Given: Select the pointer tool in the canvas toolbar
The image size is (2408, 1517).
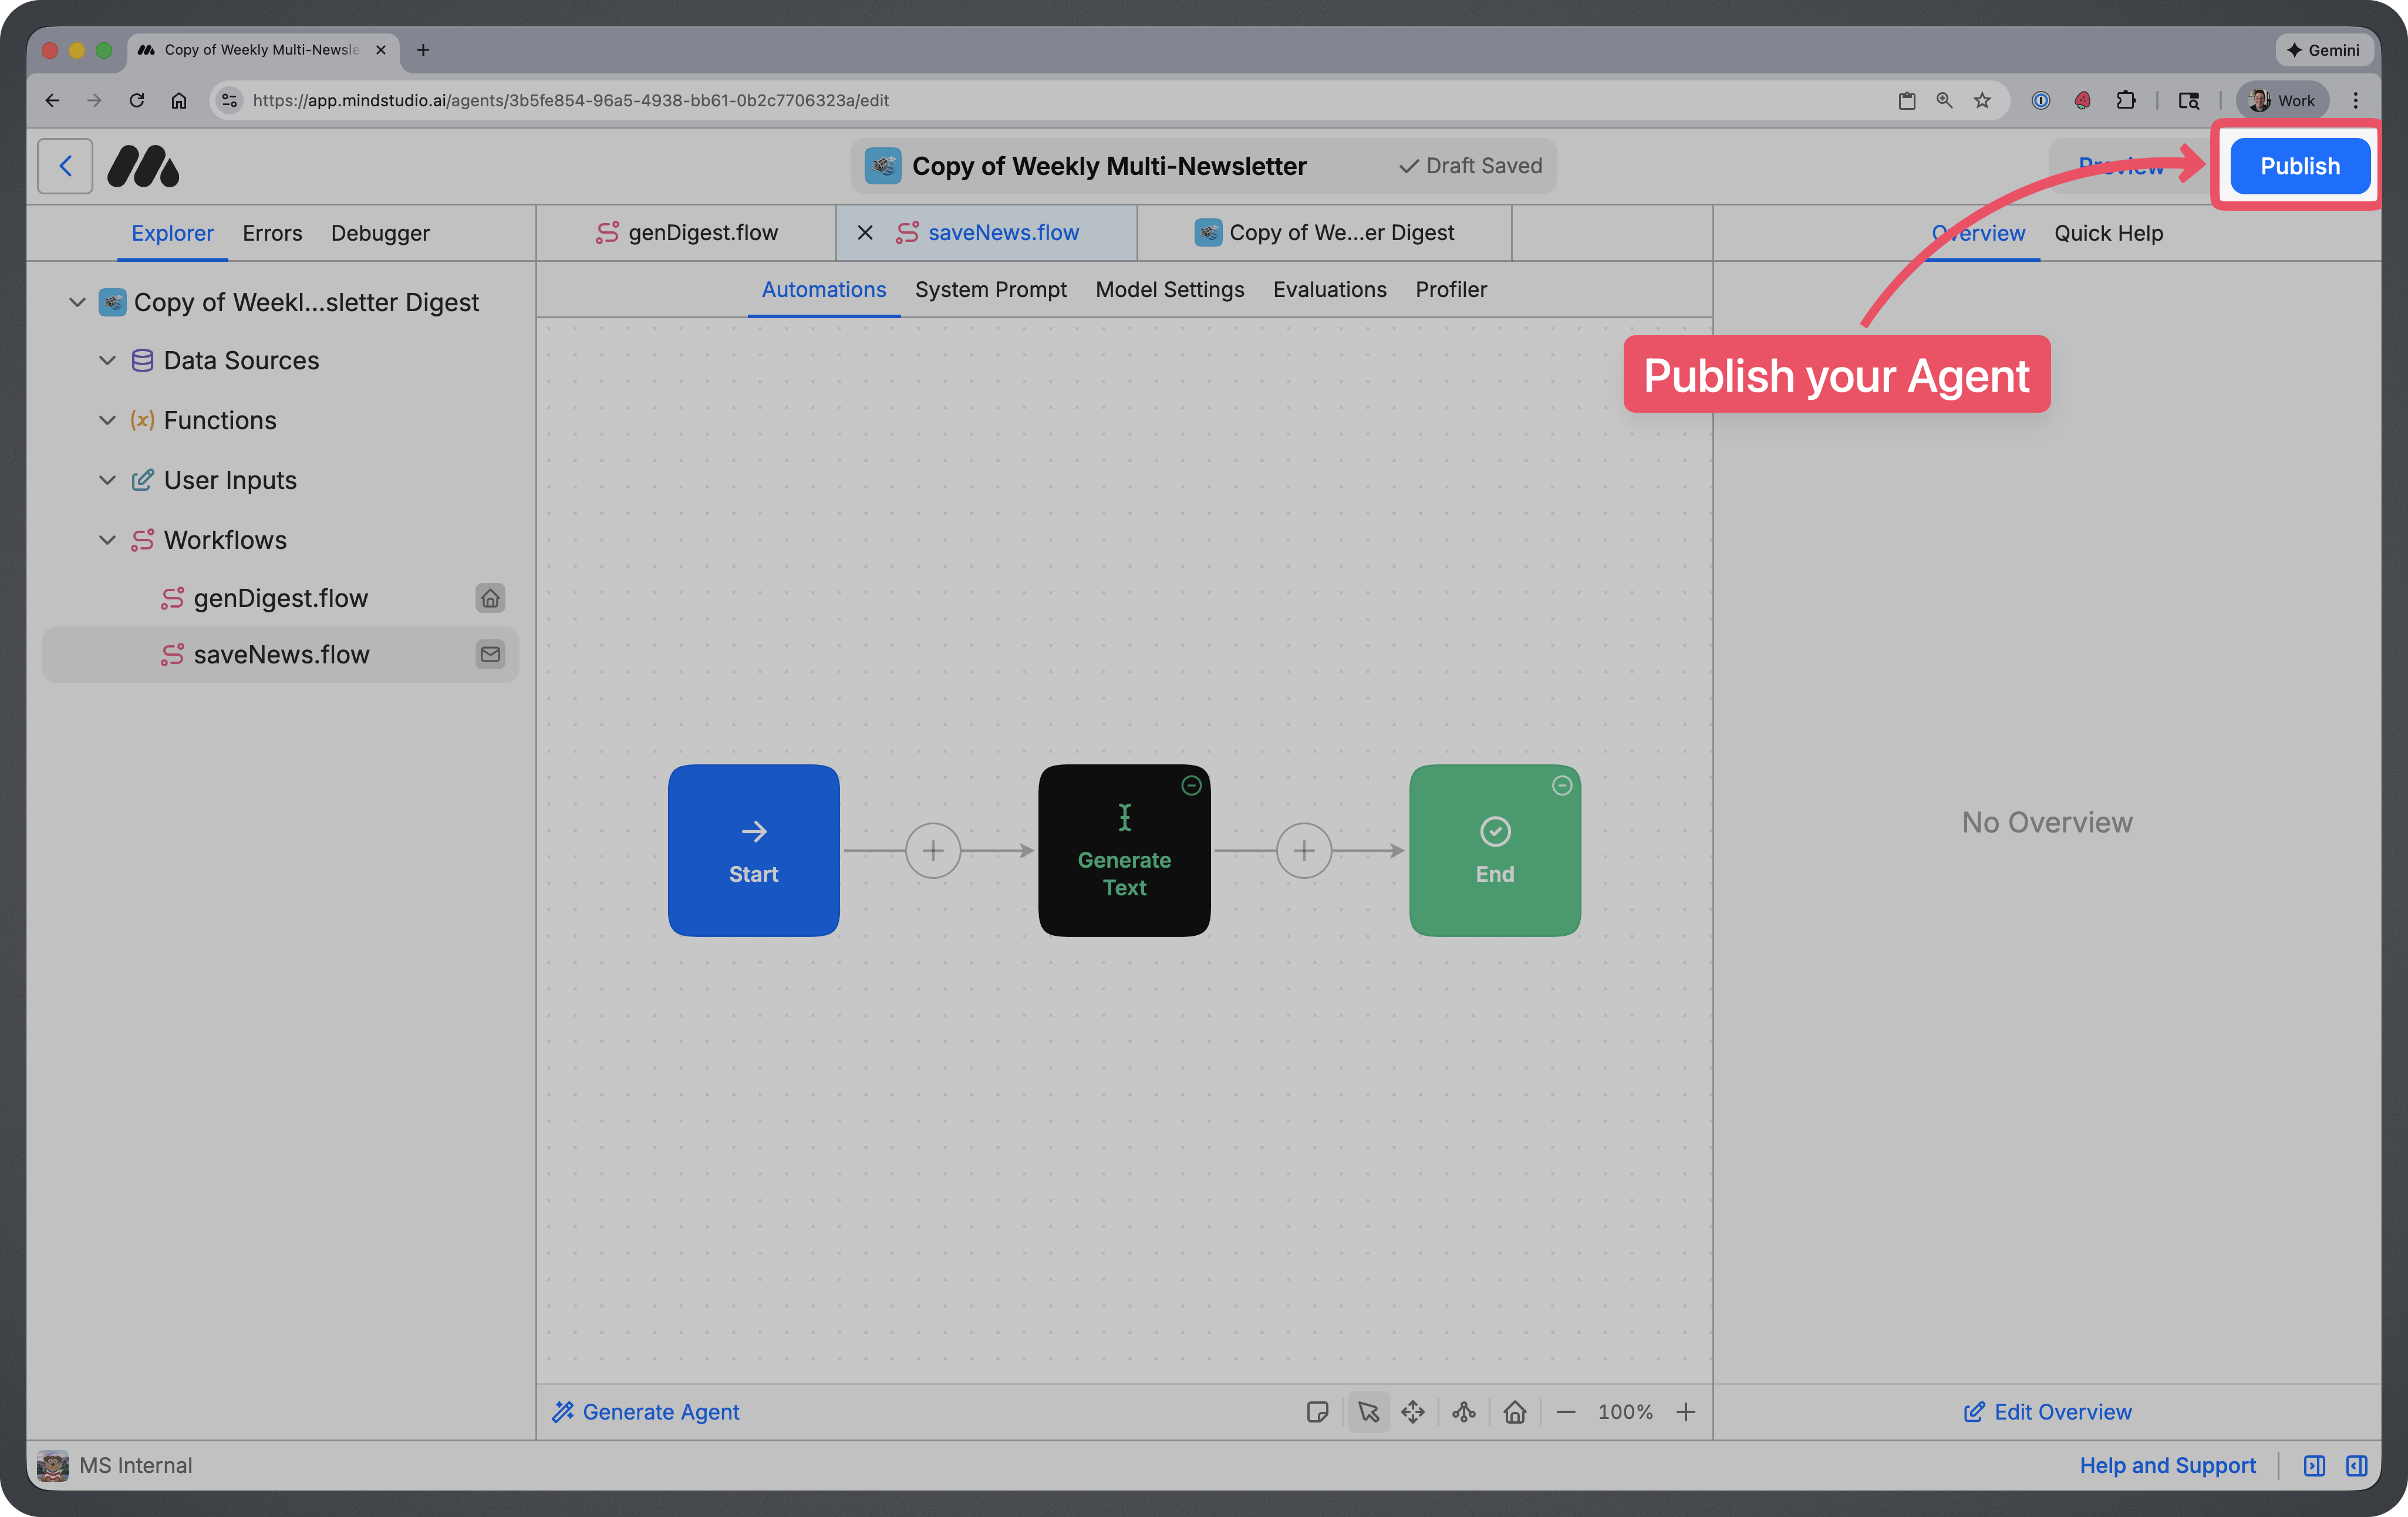Looking at the screenshot, I should coord(1368,1412).
